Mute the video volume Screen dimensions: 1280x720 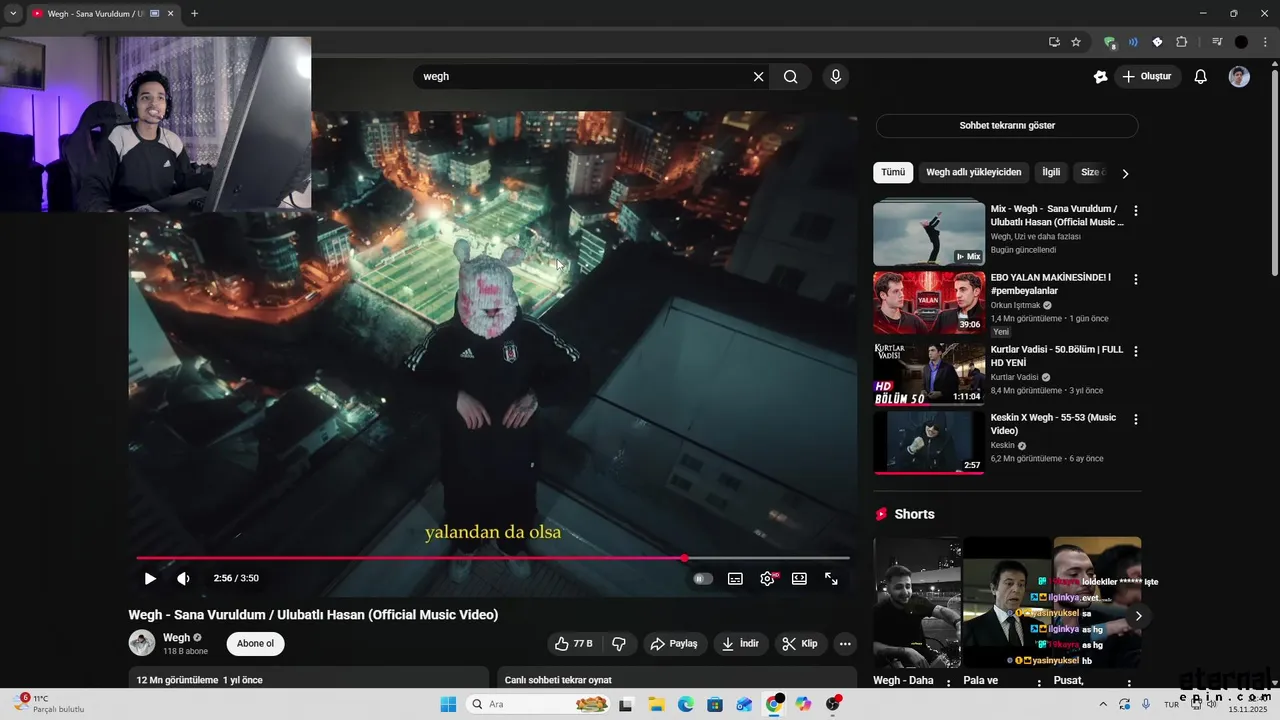coord(184,578)
